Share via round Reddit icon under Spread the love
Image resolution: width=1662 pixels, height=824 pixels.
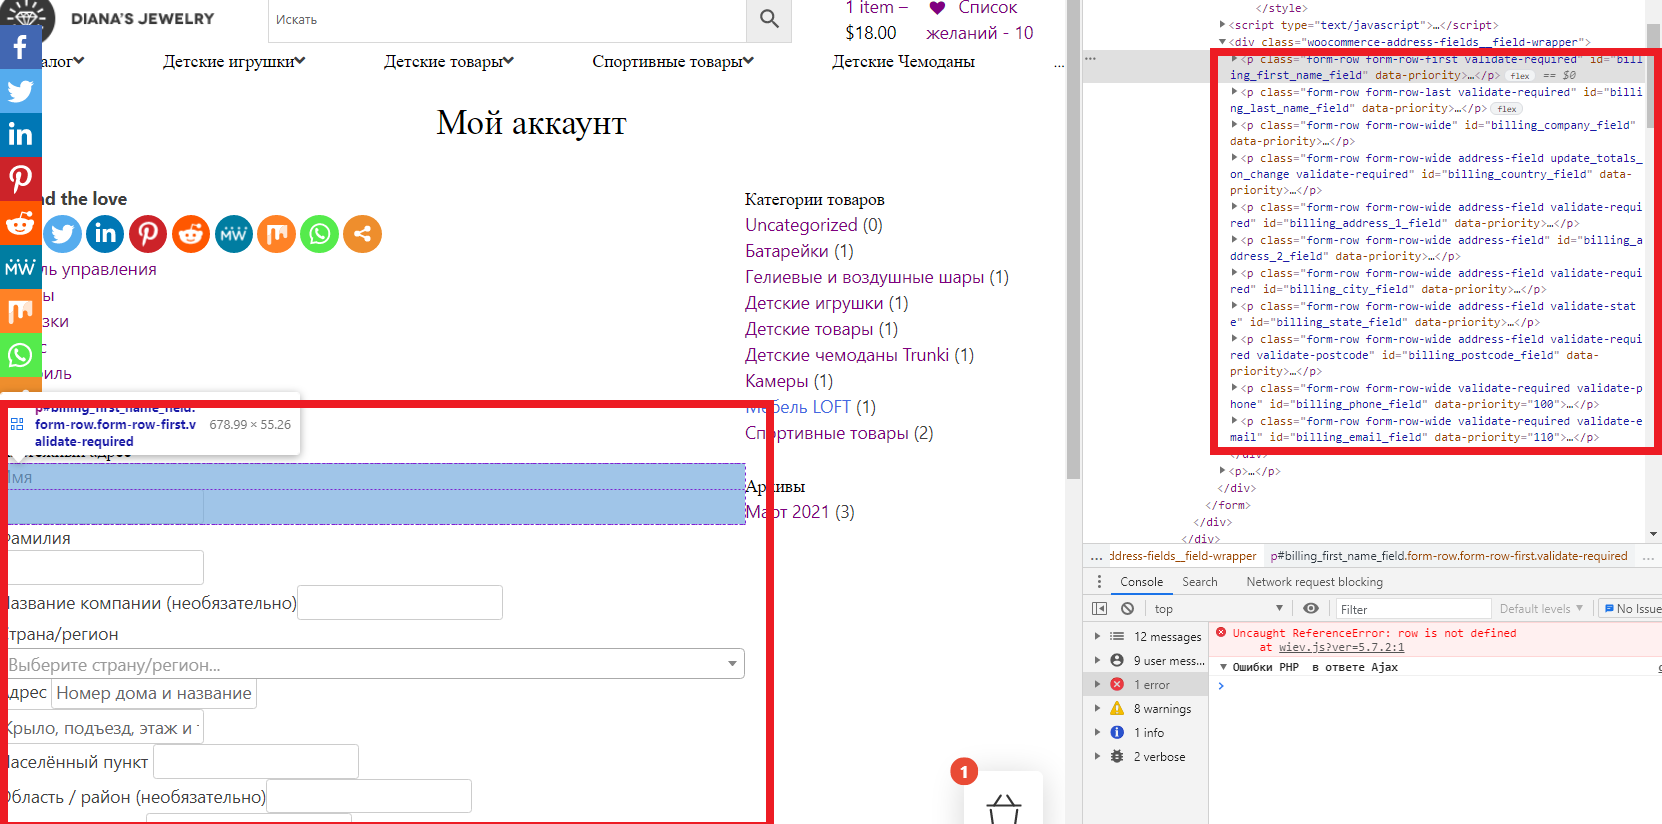191,234
